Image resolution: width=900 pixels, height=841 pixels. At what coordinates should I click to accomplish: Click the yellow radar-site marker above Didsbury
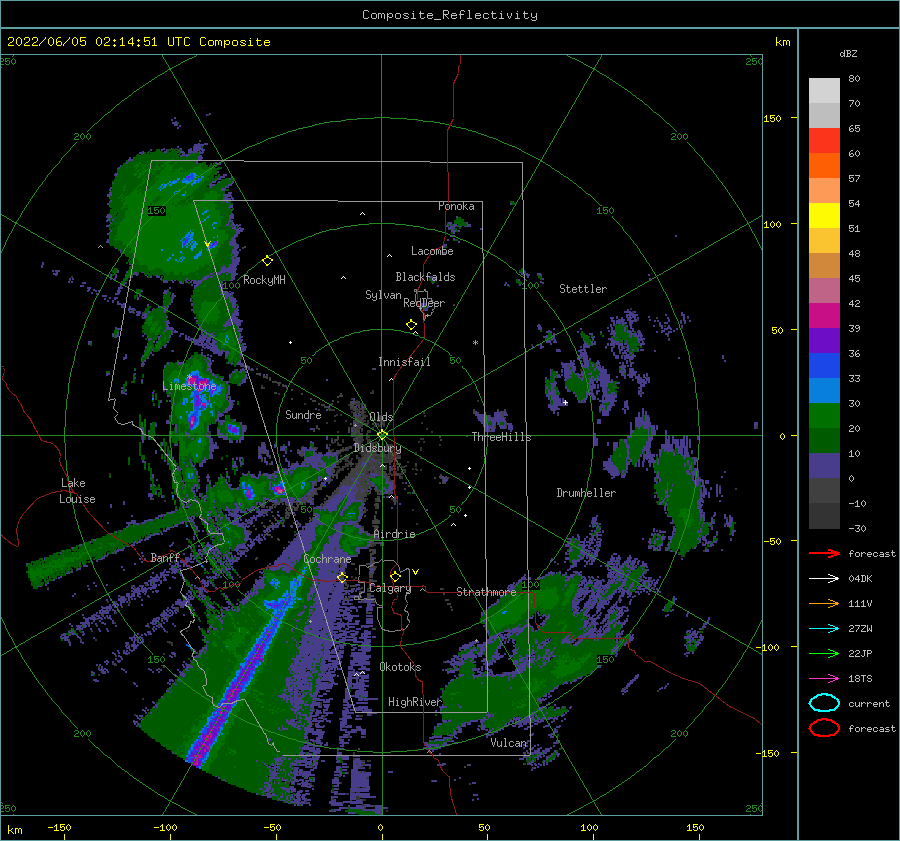382,435
